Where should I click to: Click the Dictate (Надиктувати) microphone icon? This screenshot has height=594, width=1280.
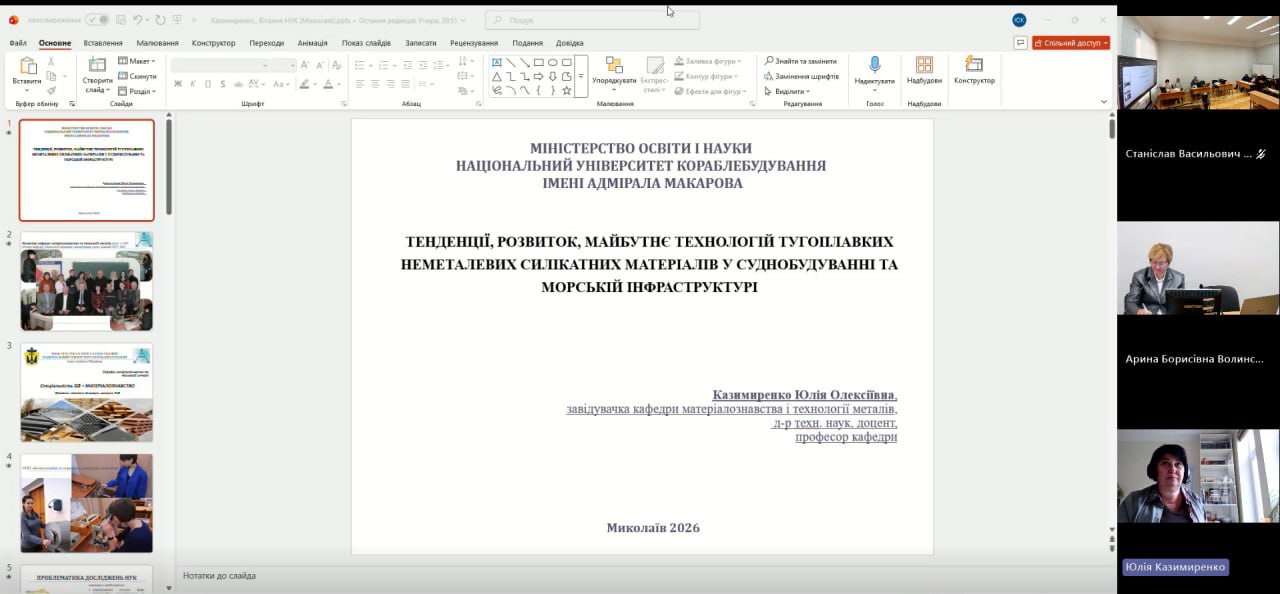coord(875,65)
